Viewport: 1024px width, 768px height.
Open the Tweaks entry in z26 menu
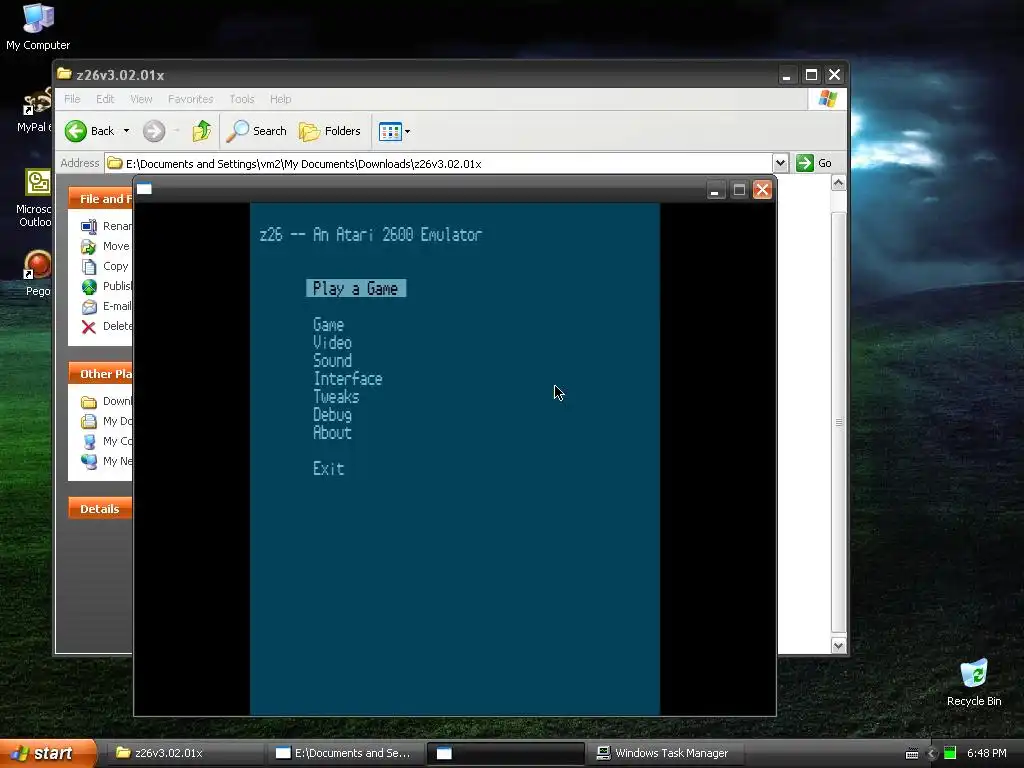[336, 396]
